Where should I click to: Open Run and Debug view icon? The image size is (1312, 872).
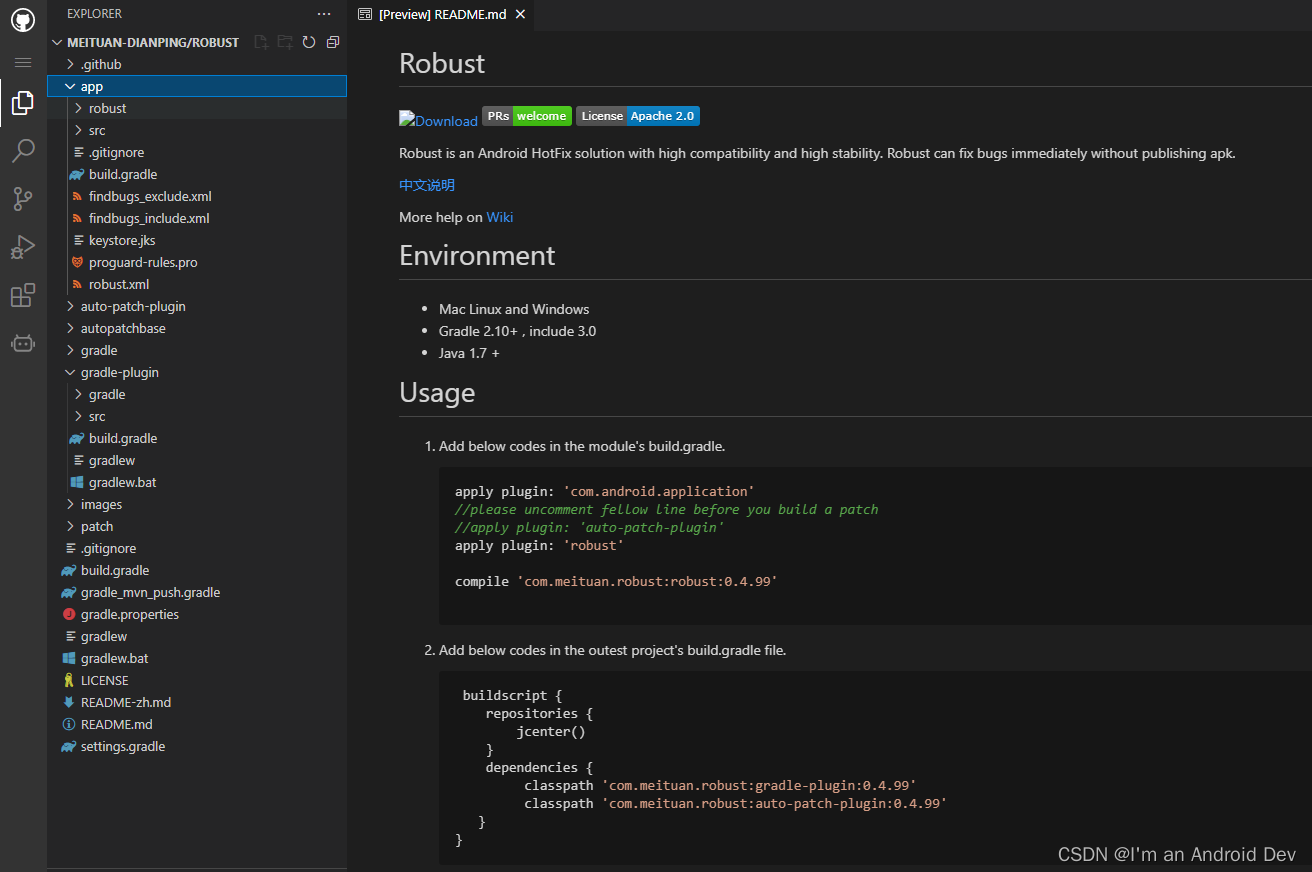(x=22, y=247)
